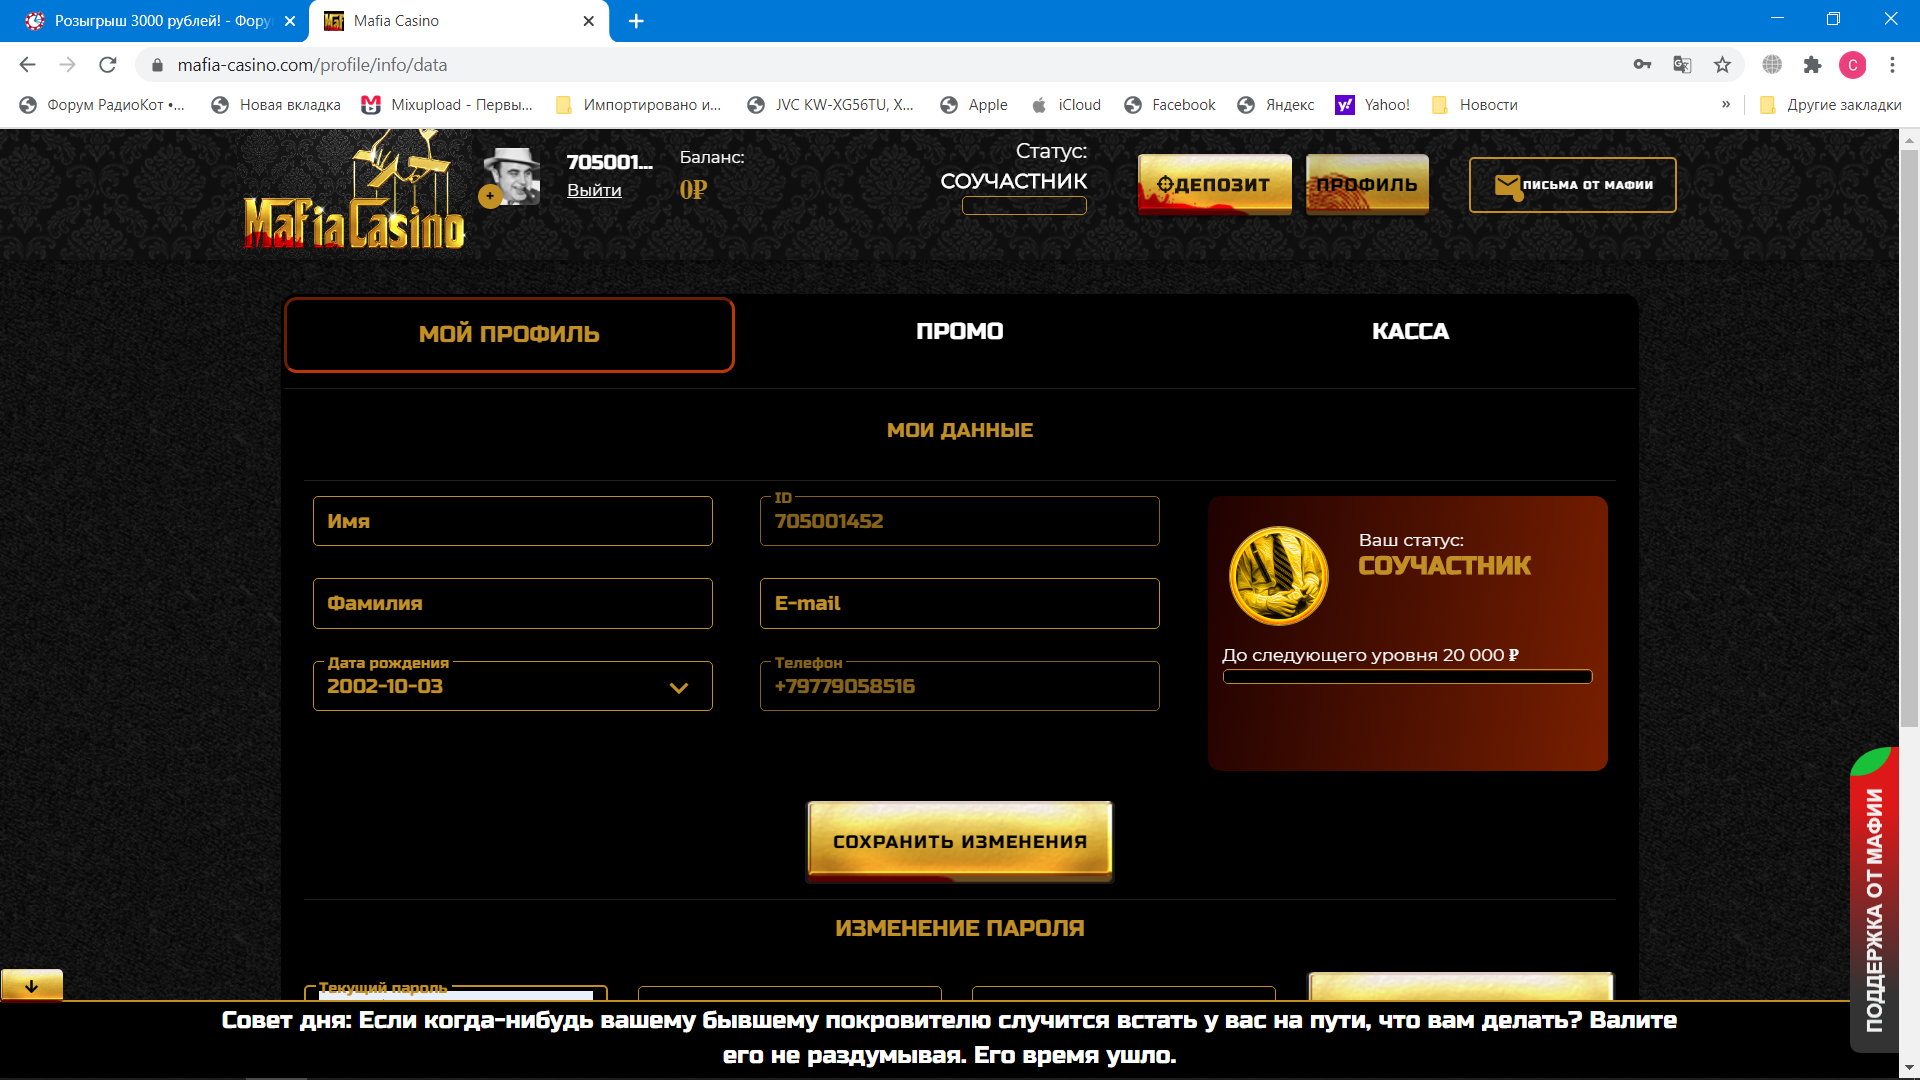The width and height of the screenshot is (1920, 1080).
Task: Open new browser tab
Action: point(636,21)
